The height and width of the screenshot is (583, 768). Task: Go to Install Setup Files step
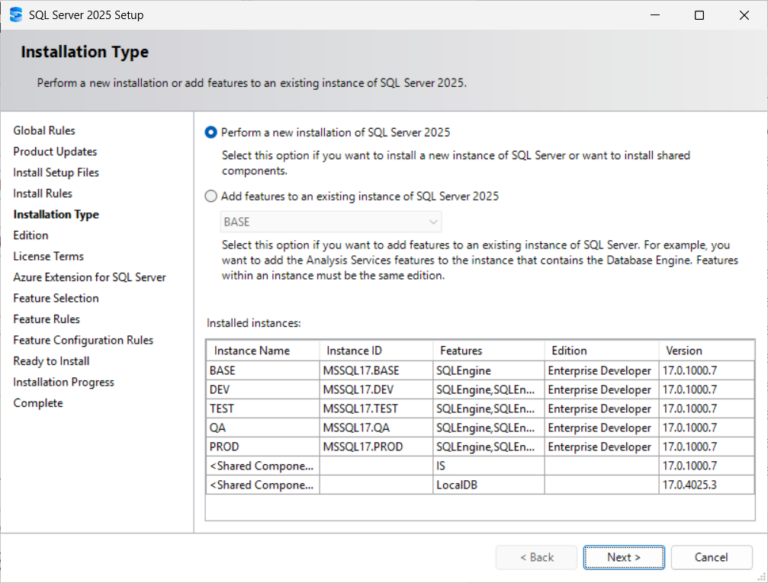click(56, 173)
